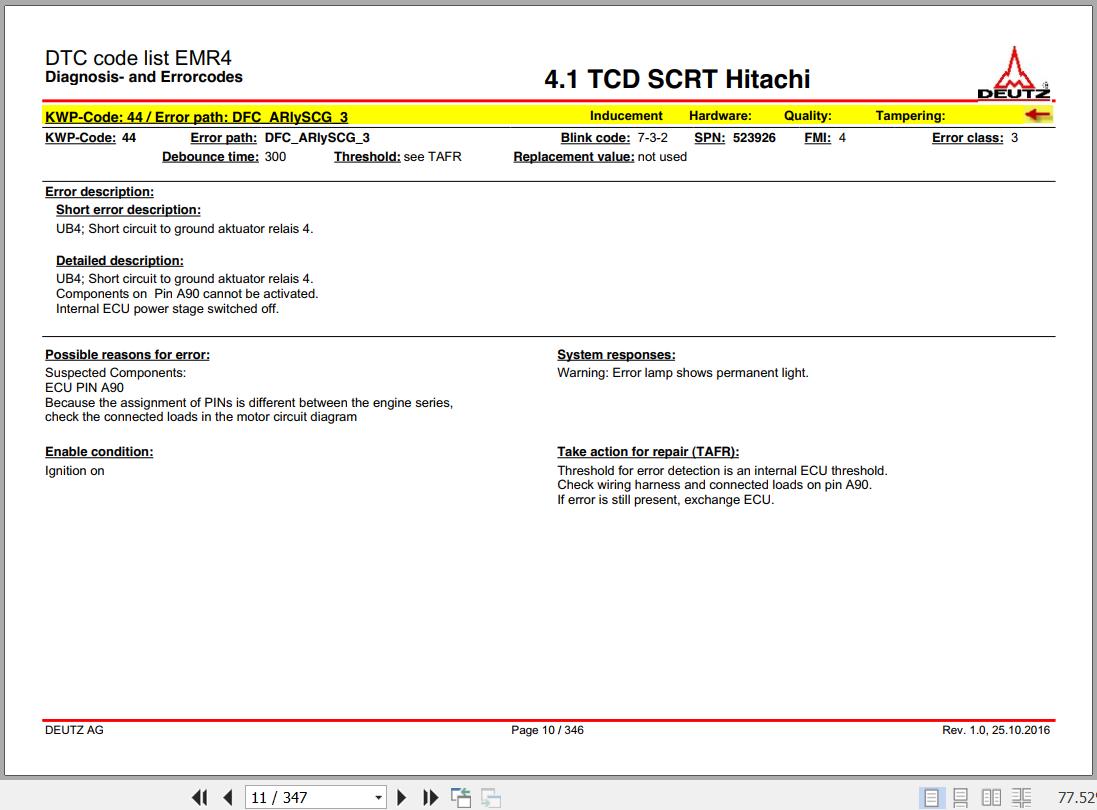The height and width of the screenshot is (810, 1097).
Task: Go to the next page
Action: 402,797
